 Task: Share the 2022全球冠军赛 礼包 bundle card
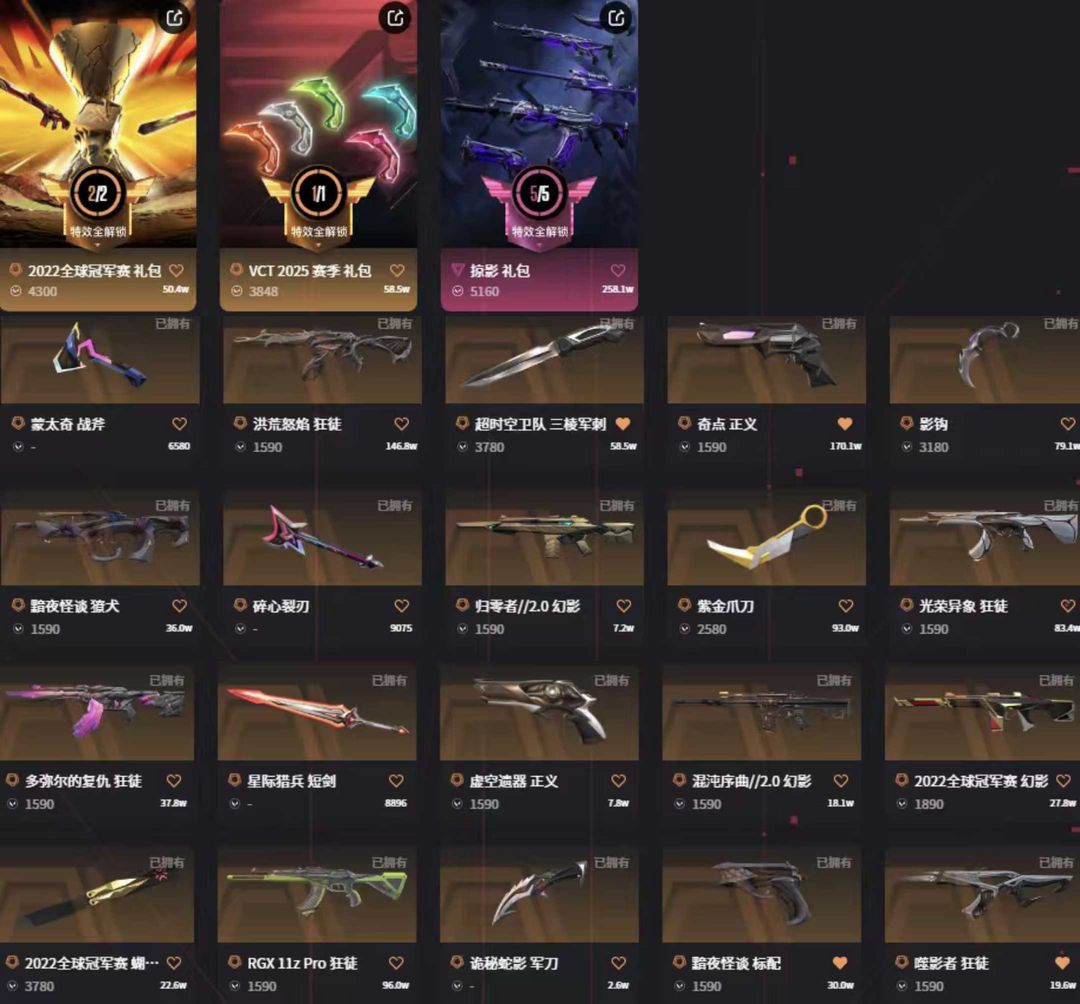pos(175,18)
